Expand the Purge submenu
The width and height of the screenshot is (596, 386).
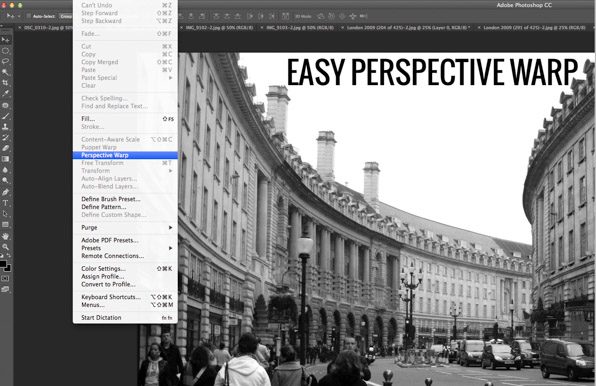(125, 228)
